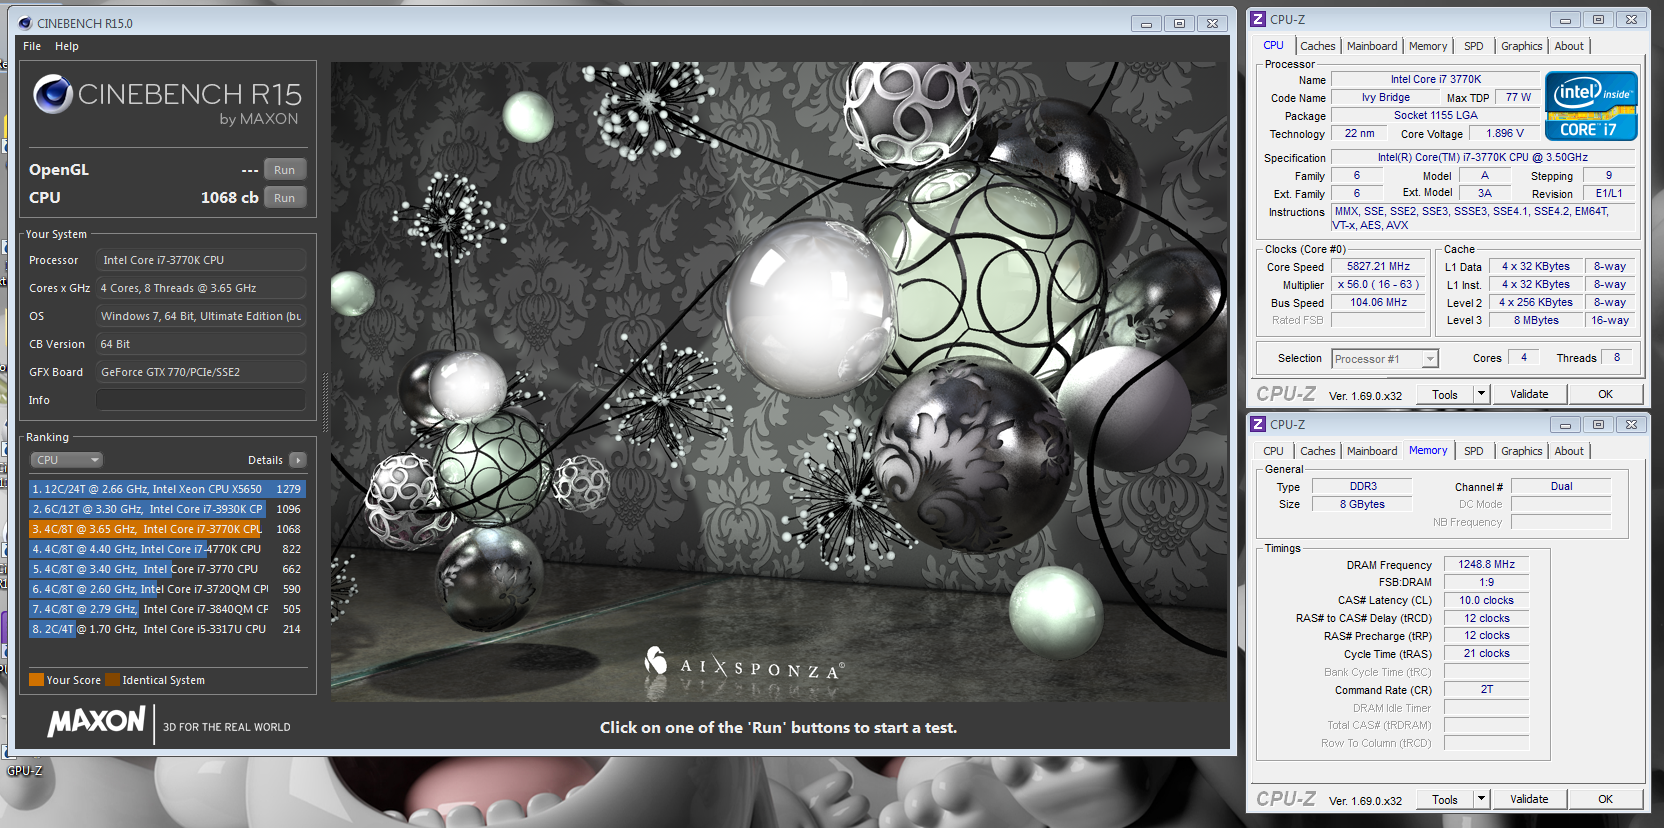Click OK in upper CPU-Z window
The width and height of the screenshot is (1664, 828).
(x=1605, y=395)
